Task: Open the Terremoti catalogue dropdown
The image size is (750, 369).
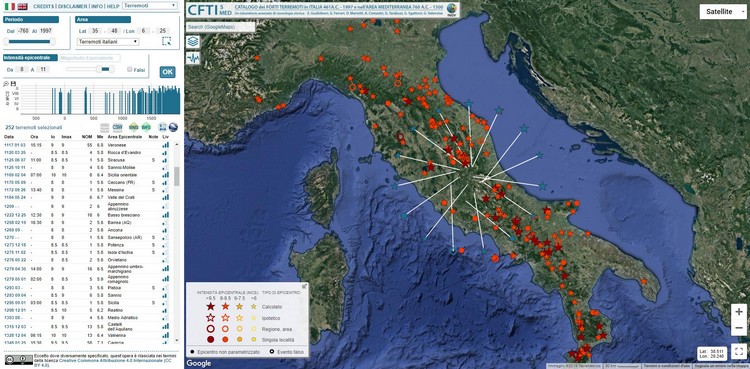Action: click(150, 6)
